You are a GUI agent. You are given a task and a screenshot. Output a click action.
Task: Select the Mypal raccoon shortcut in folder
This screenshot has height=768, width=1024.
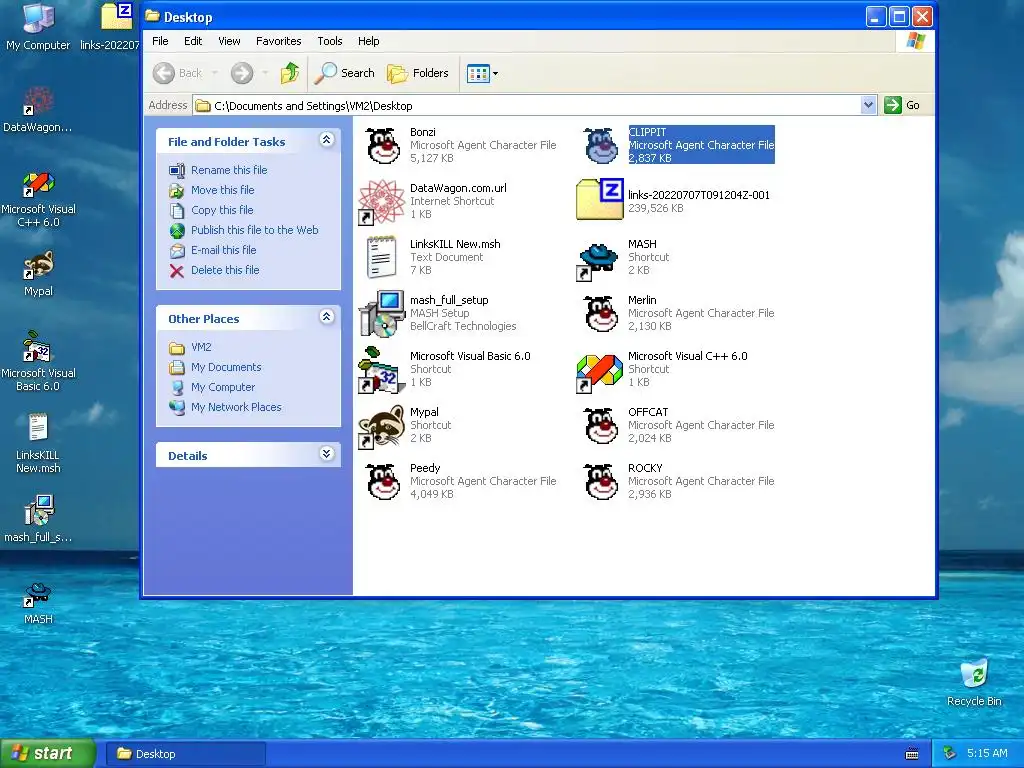coord(383,426)
